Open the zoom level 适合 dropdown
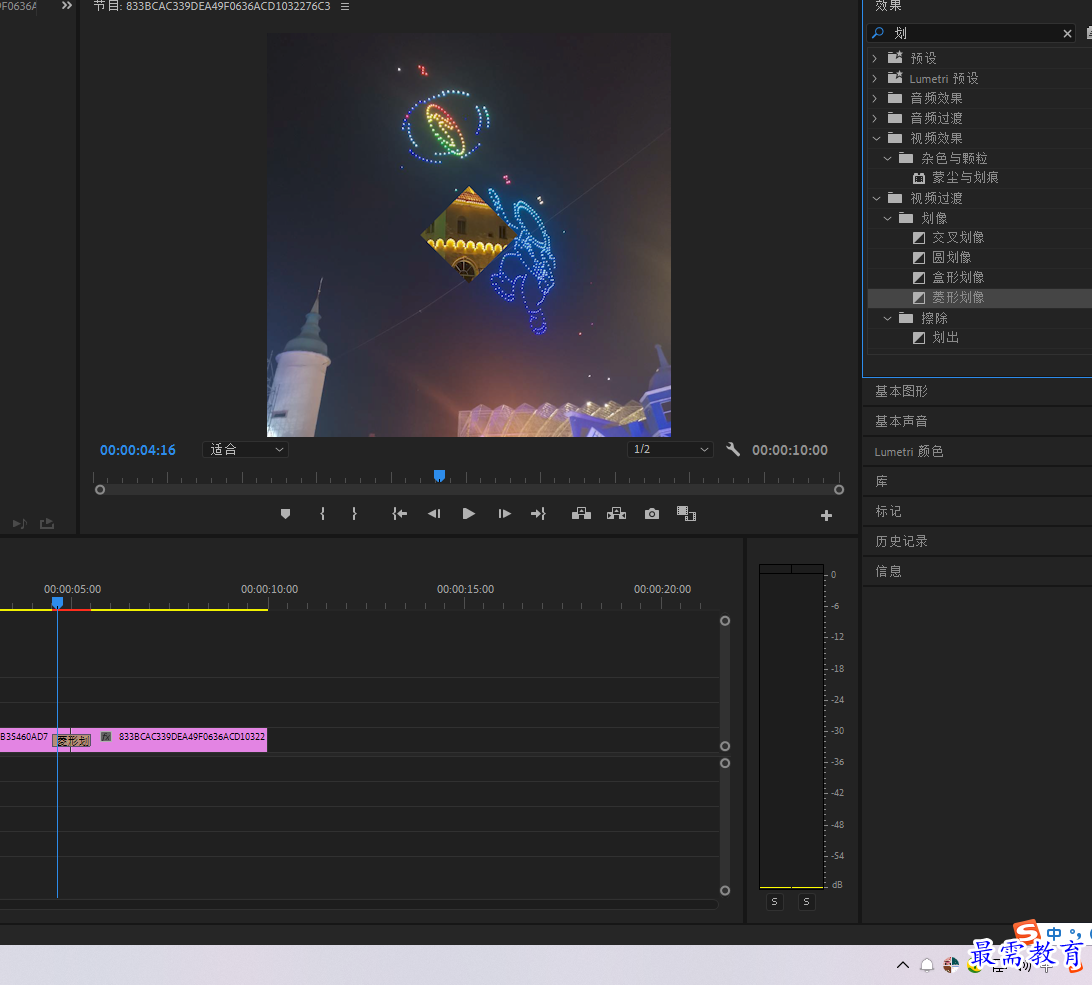This screenshot has height=985, width=1092. pyautogui.click(x=246, y=449)
